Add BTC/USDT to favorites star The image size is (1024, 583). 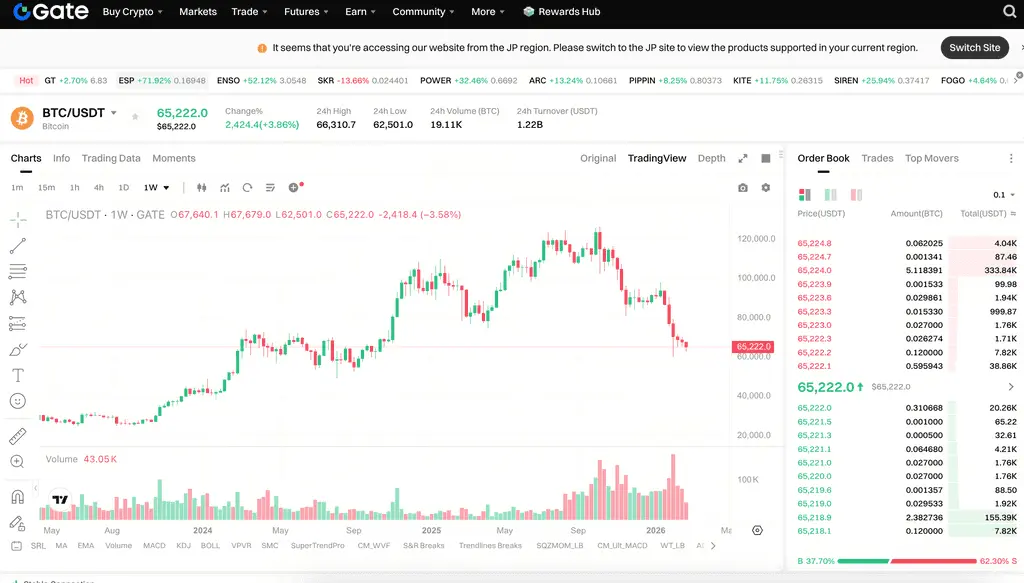(x=135, y=117)
